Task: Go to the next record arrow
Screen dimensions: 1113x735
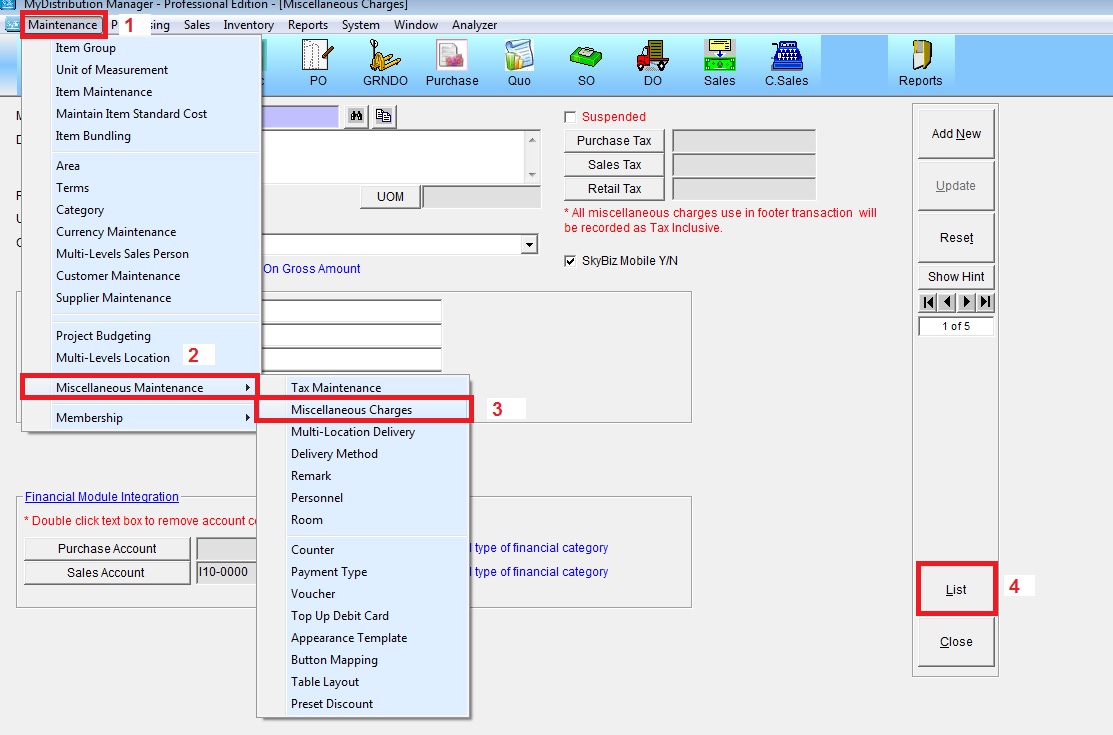Action: [x=967, y=302]
